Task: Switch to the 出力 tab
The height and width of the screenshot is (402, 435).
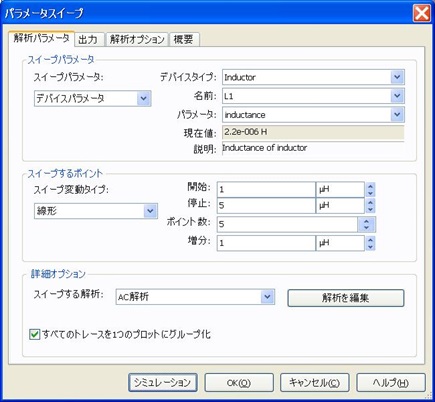Action: coord(88,40)
